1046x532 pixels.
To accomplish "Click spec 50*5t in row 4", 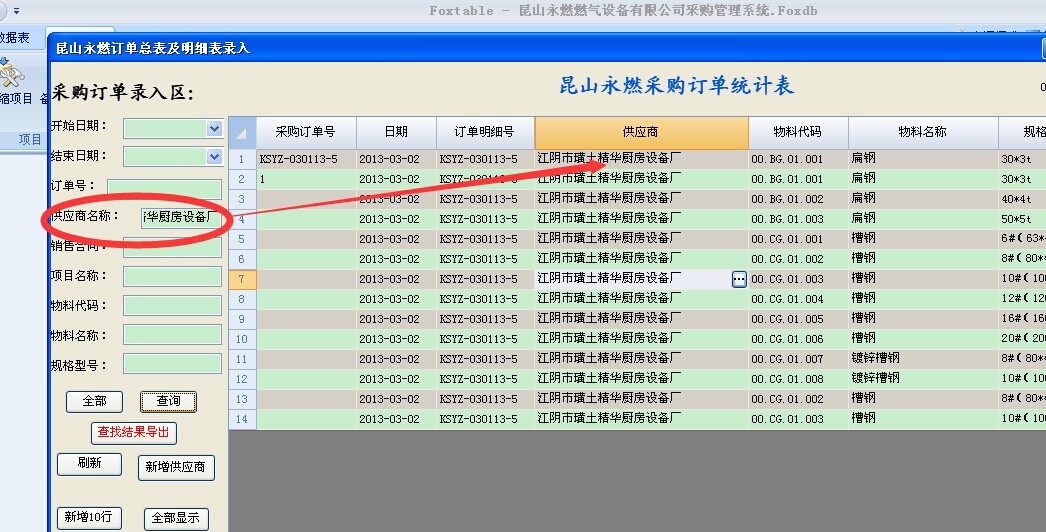I will click(x=1016, y=219).
